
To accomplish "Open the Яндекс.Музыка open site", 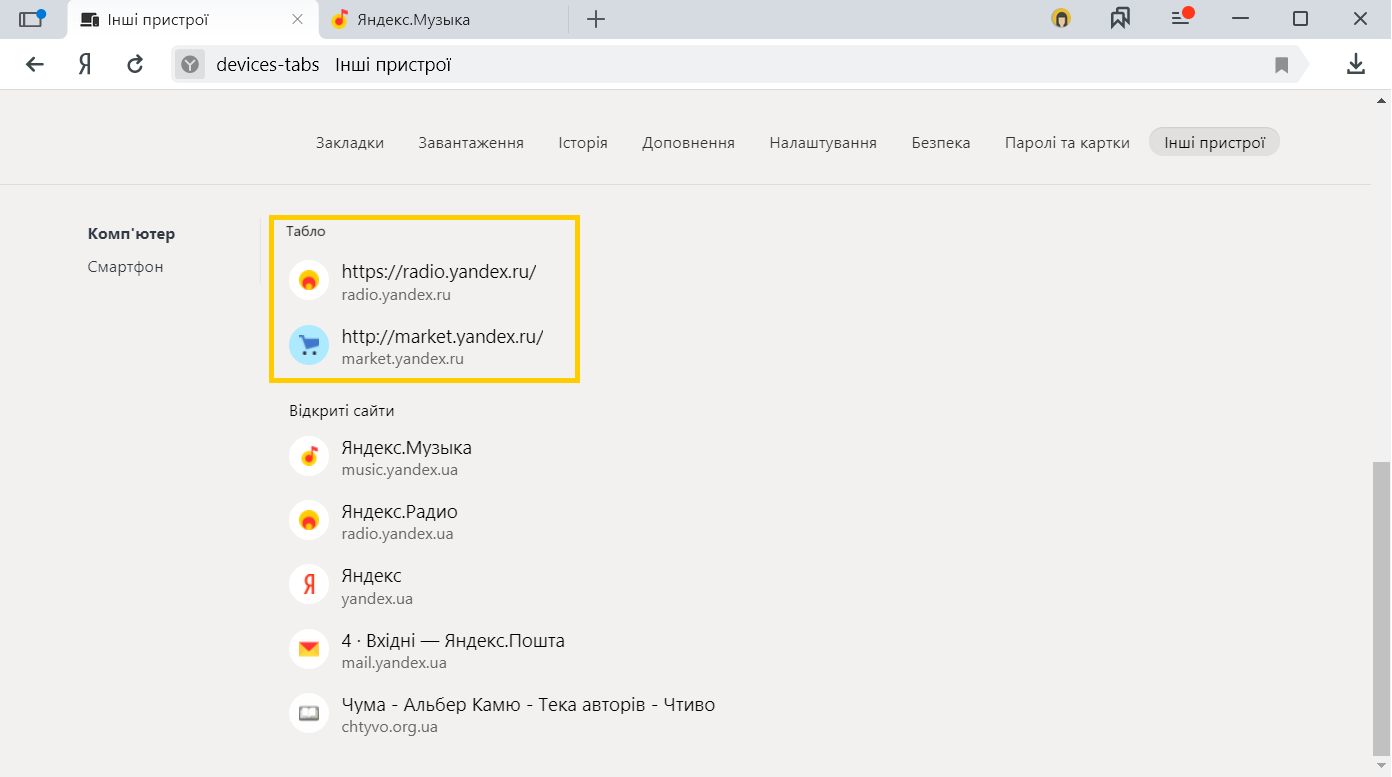I will [x=406, y=447].
